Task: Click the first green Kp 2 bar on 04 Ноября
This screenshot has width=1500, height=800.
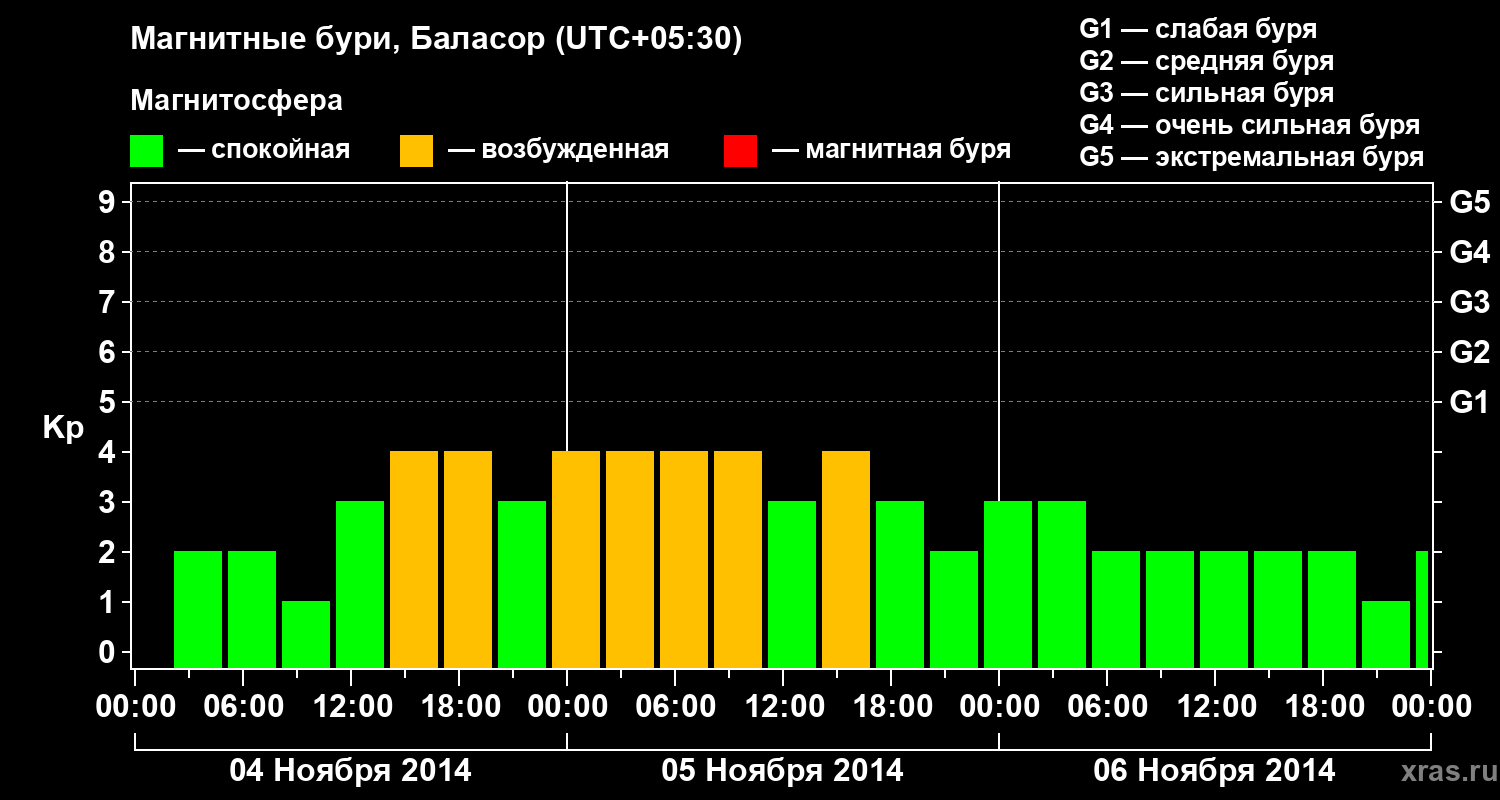Action: (x=198, y=609)
